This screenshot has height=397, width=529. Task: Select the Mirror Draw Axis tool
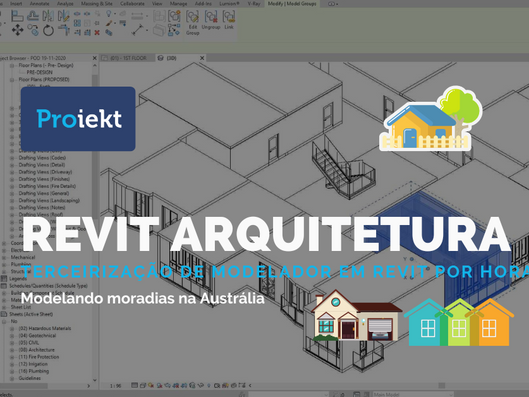[x=63, y=16]
